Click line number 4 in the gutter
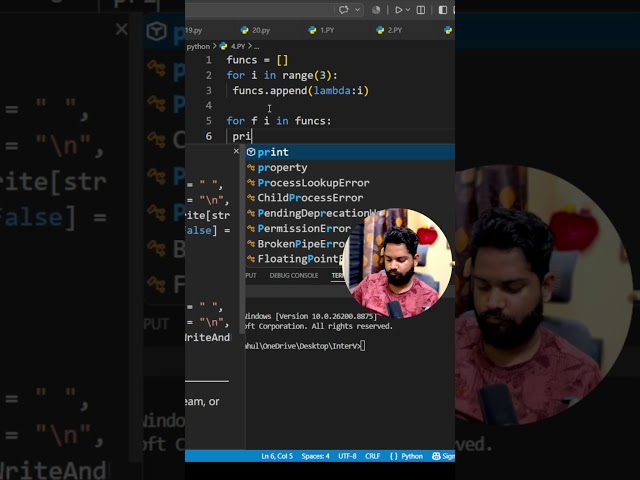Viewport: 640px width, 480px height. (x=209, y=105)
